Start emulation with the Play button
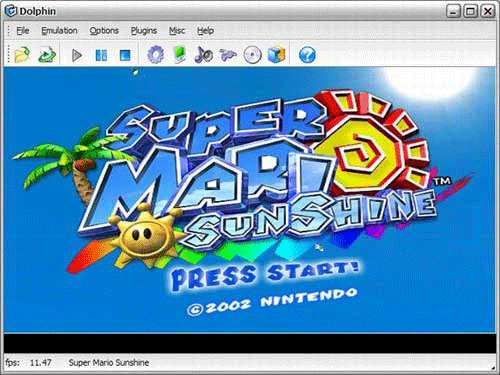Image resolution: width=500 pixels, height=375 pixels. point(77,55)
